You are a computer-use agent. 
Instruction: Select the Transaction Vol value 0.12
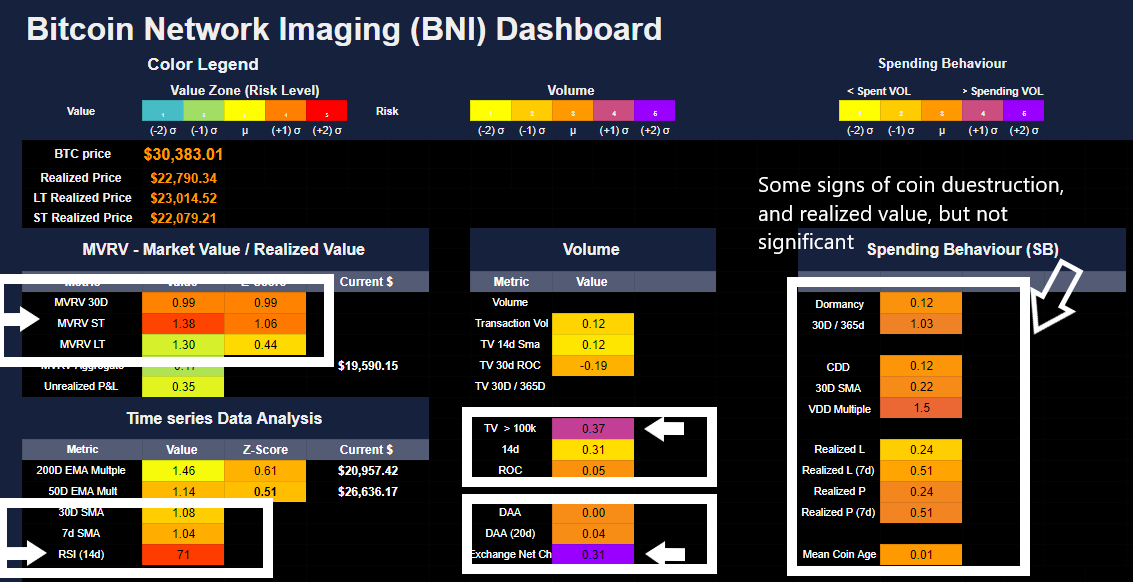click(593, 323)
